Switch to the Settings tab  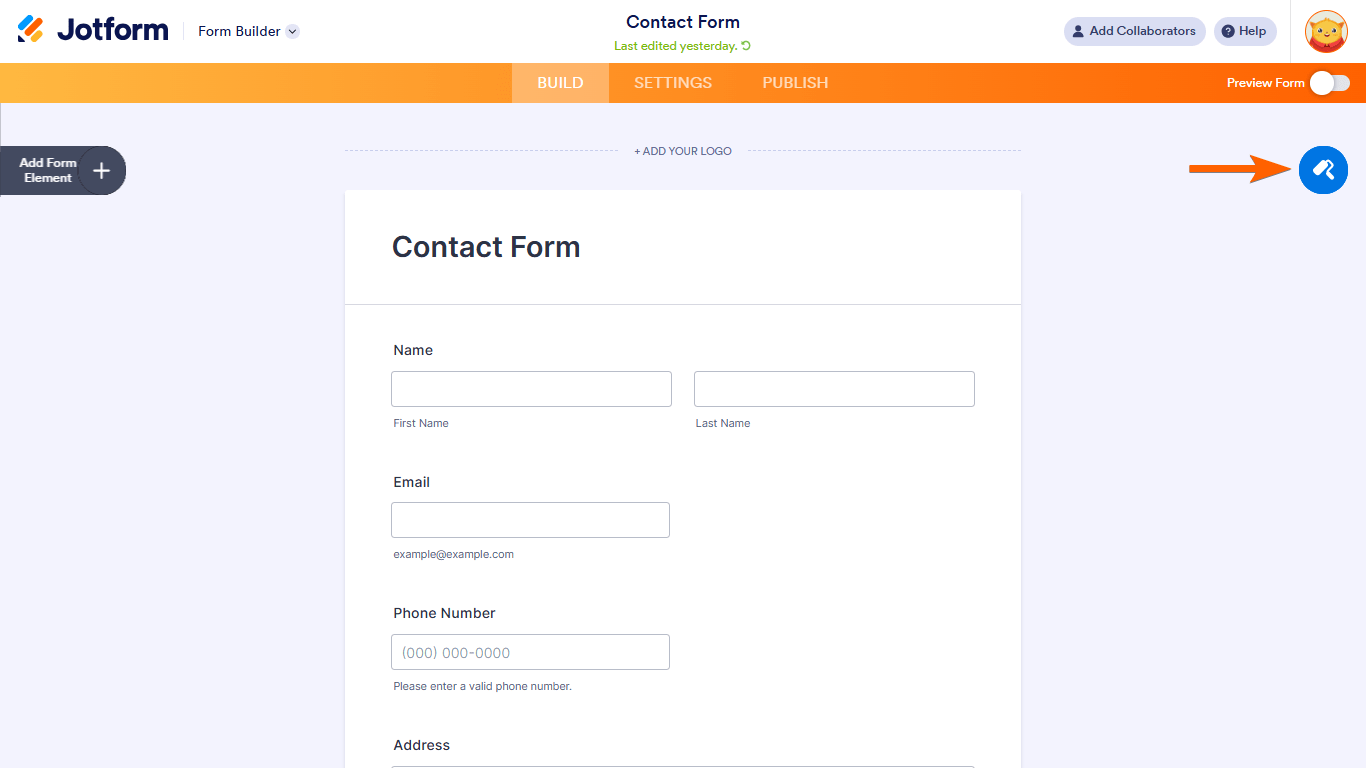(x=673, y=83)
